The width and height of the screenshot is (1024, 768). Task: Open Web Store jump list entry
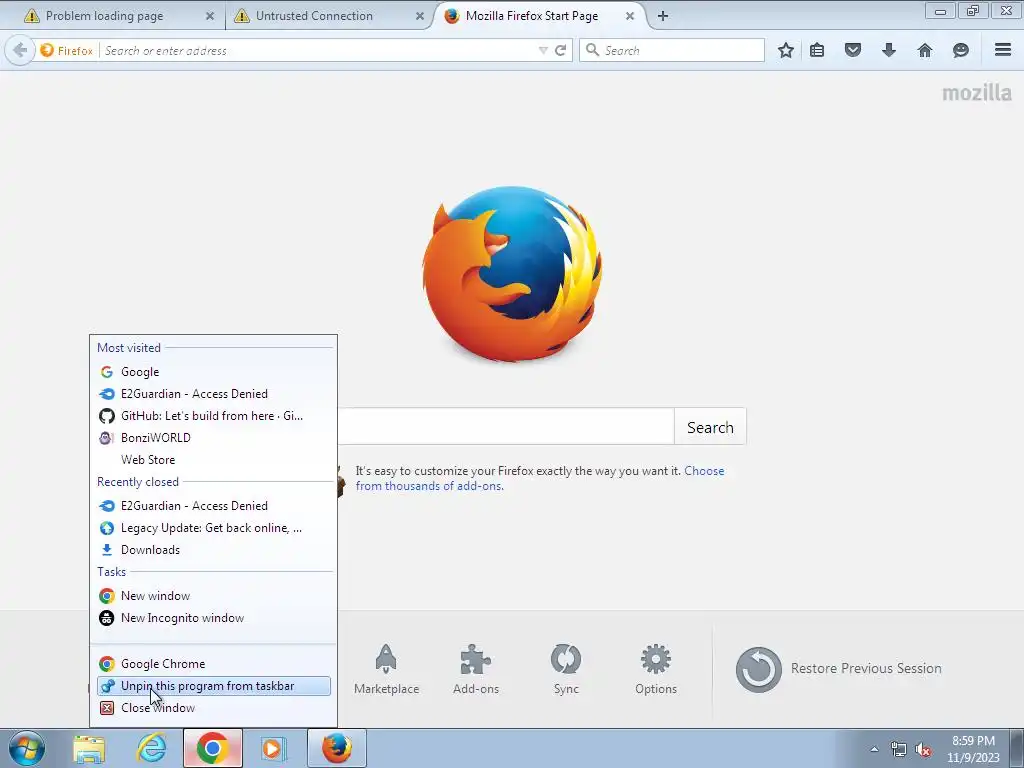[x=214, y=460]
